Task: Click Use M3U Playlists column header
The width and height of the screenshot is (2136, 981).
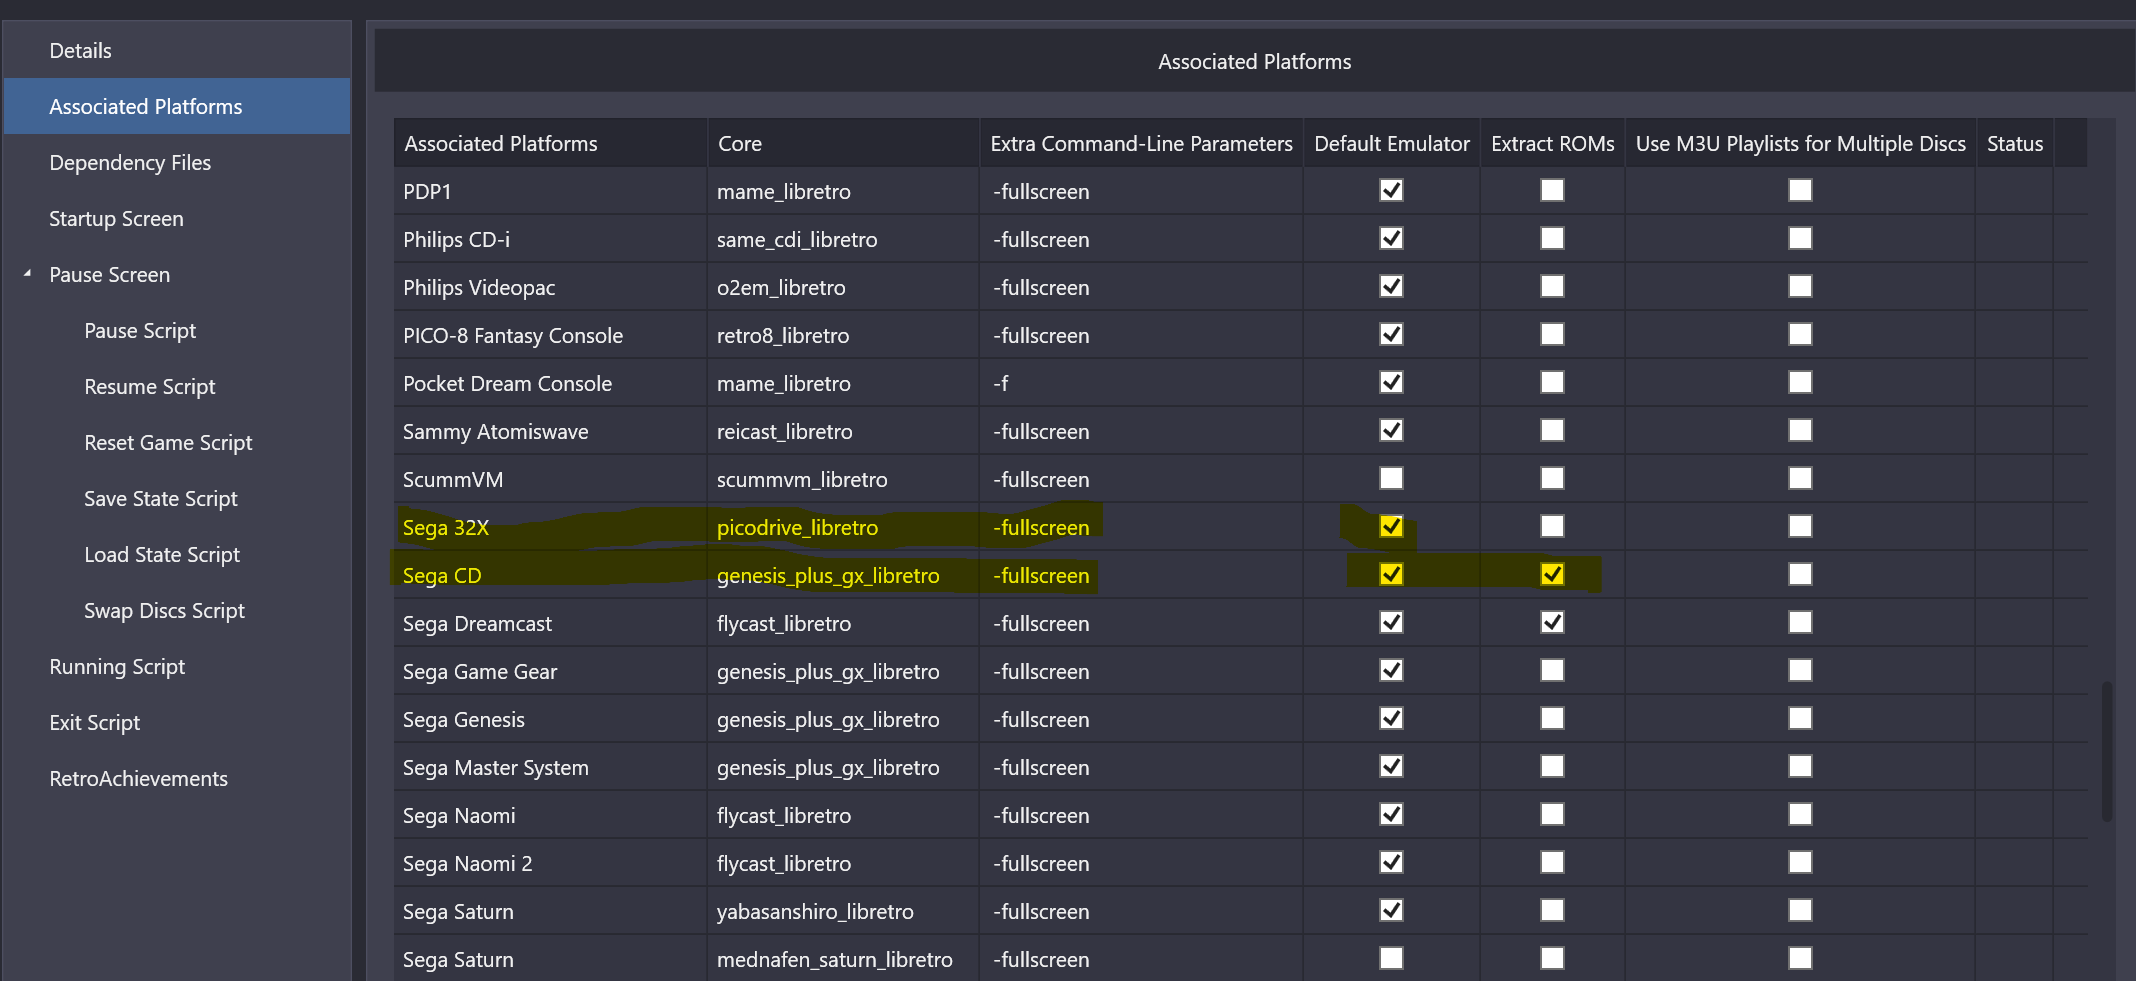Action: pyautogui.click(x=1801, y=143)
